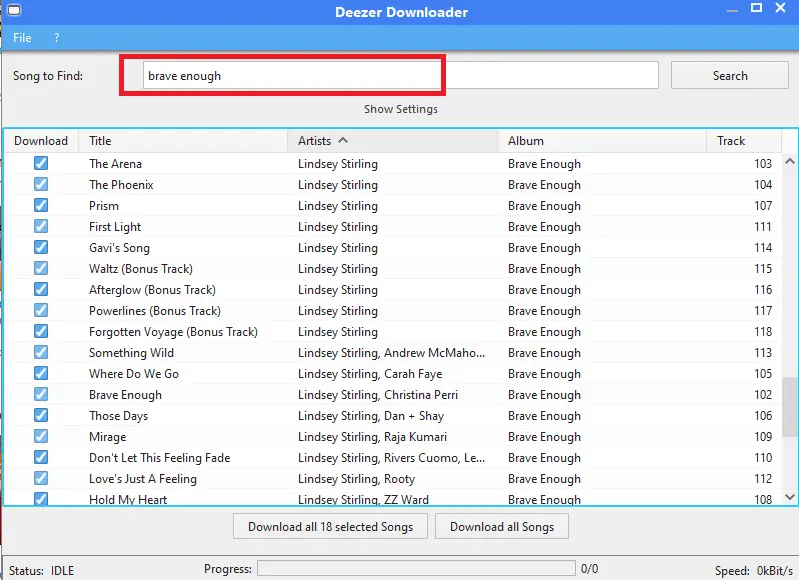Viewport: 799px width, 580px height.
Task: Select the title 'The Arena'
Action: click(115, 164)
